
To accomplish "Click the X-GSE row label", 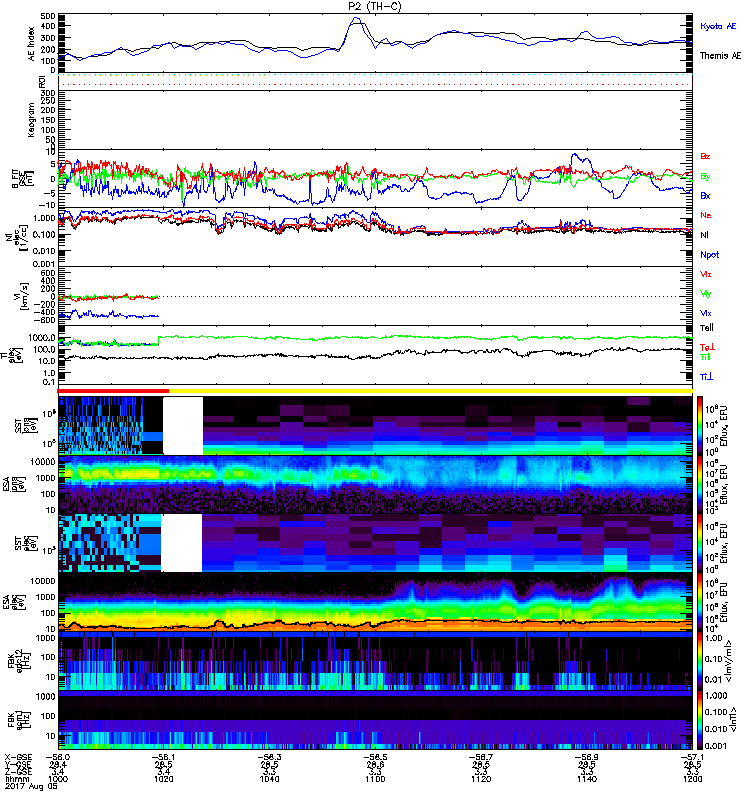I will tap(18, 758).
